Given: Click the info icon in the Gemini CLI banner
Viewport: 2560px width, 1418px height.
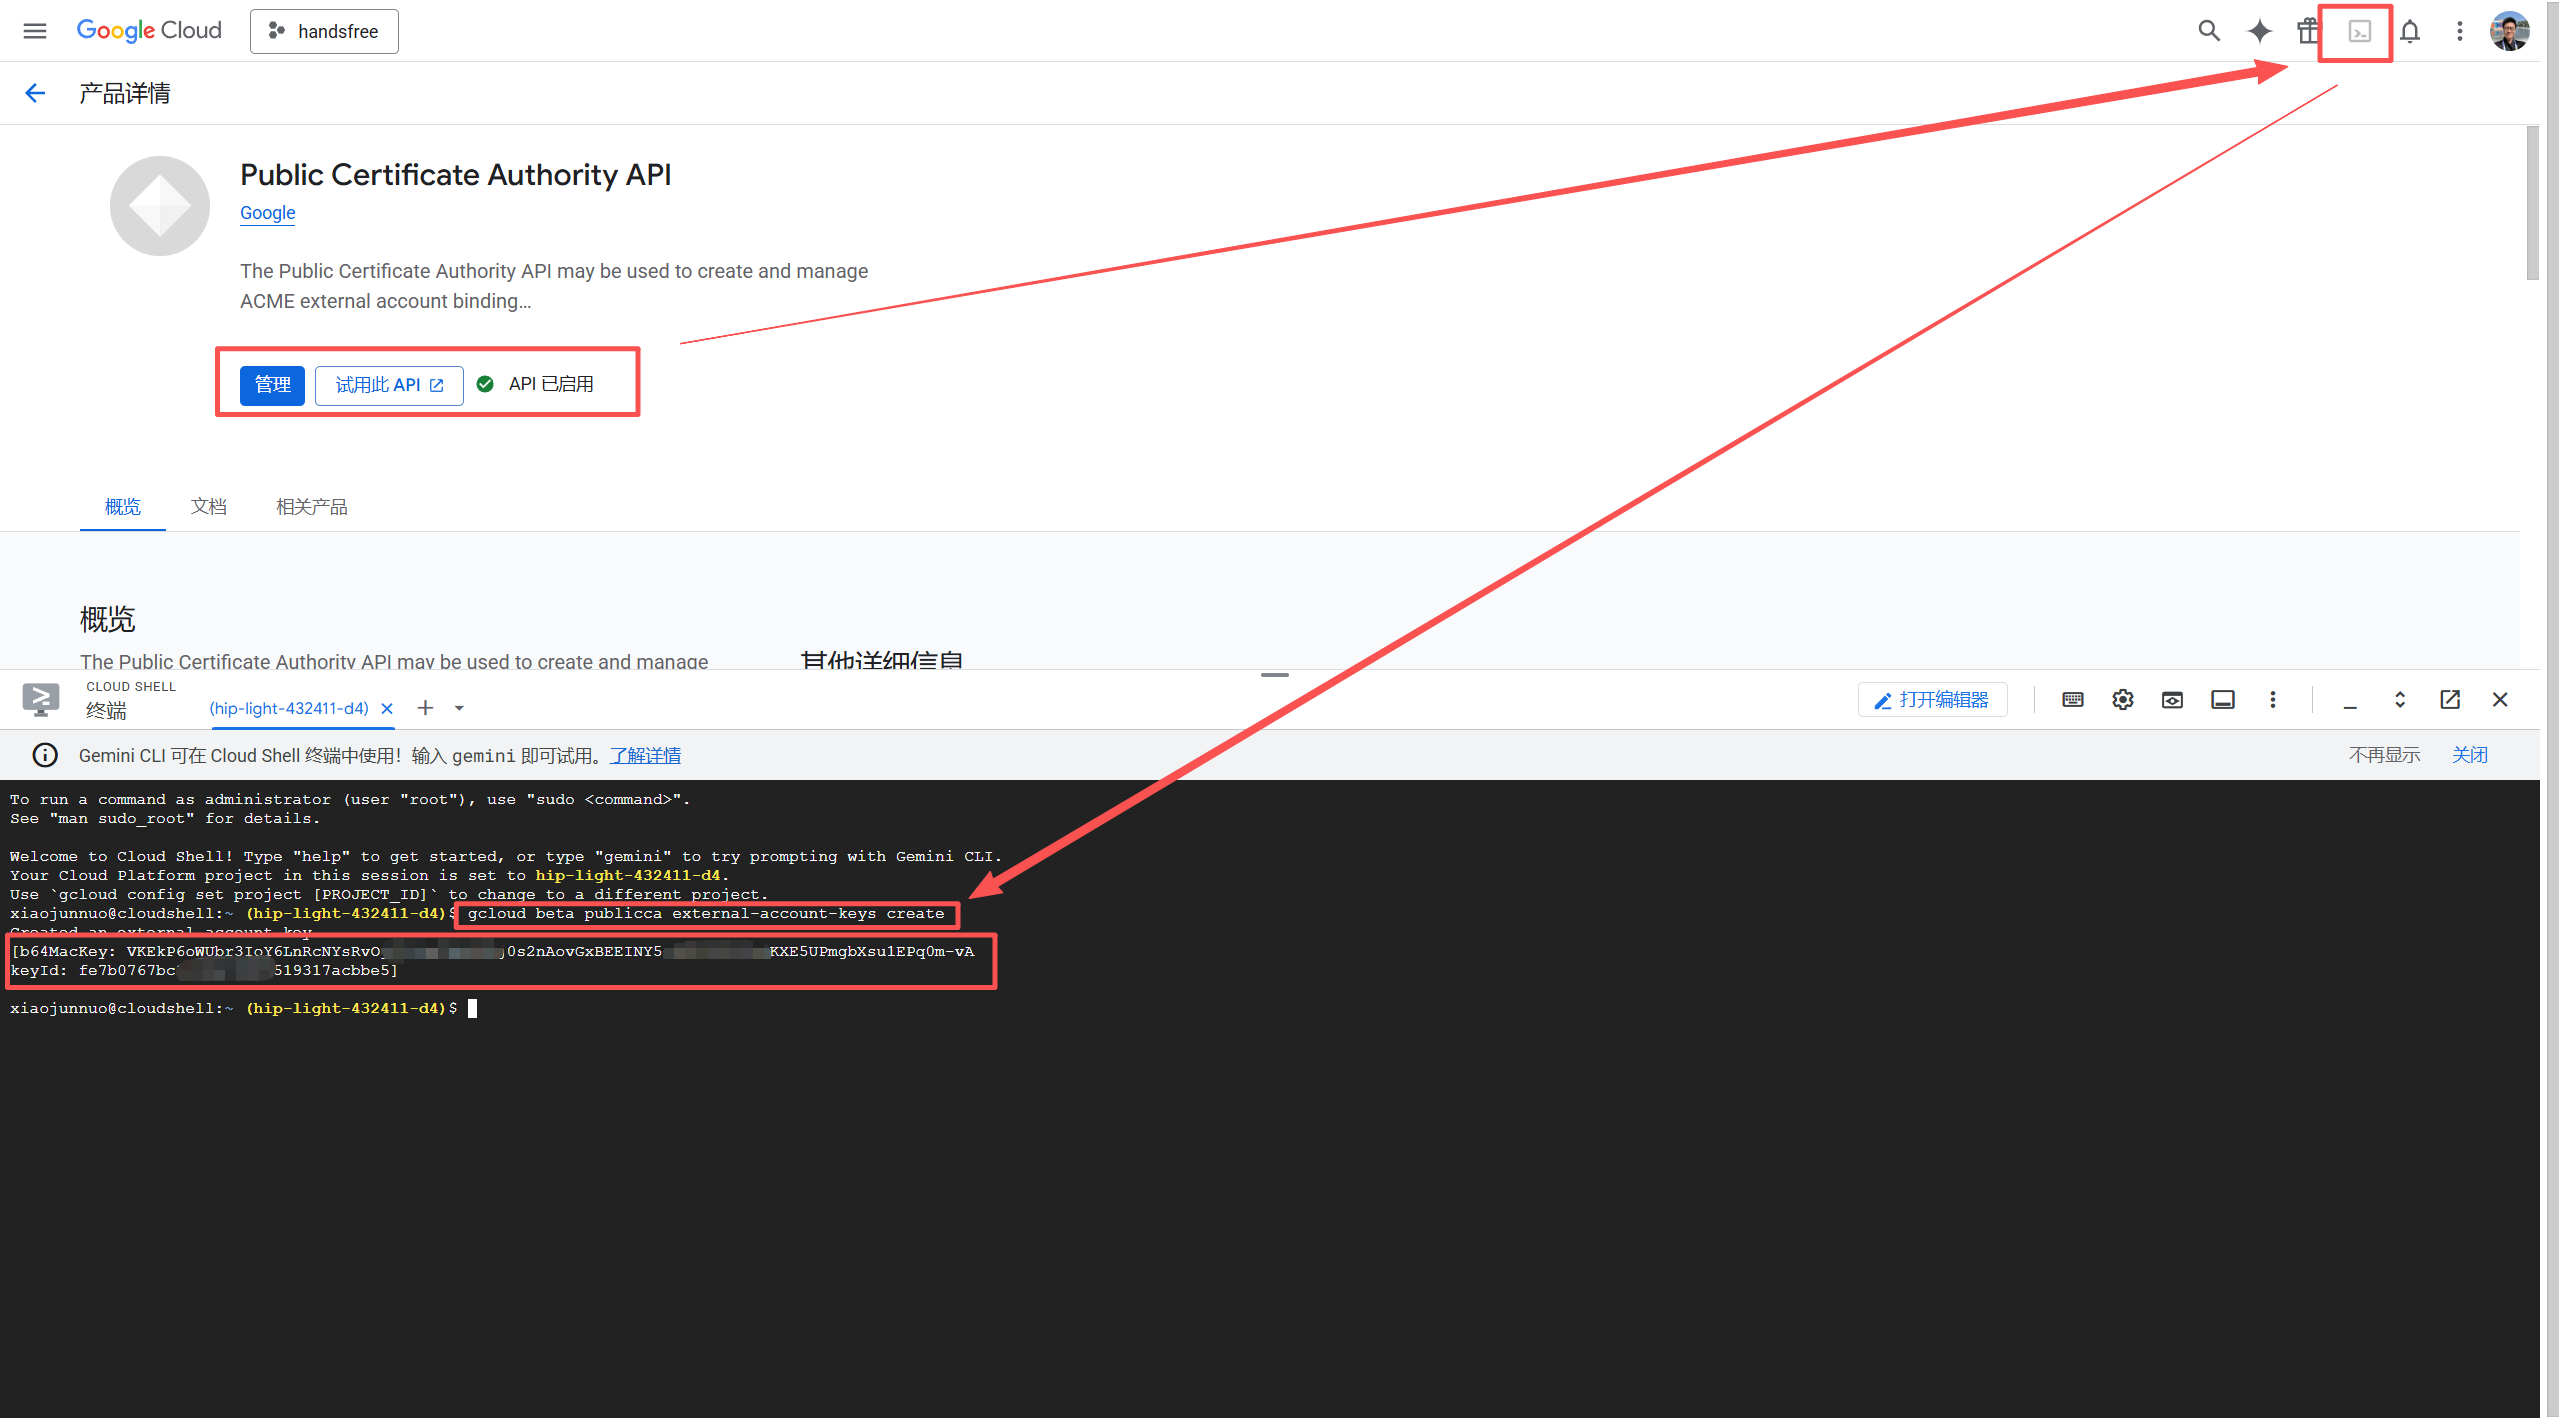Looking at the screenshot, I should [45, 755].
